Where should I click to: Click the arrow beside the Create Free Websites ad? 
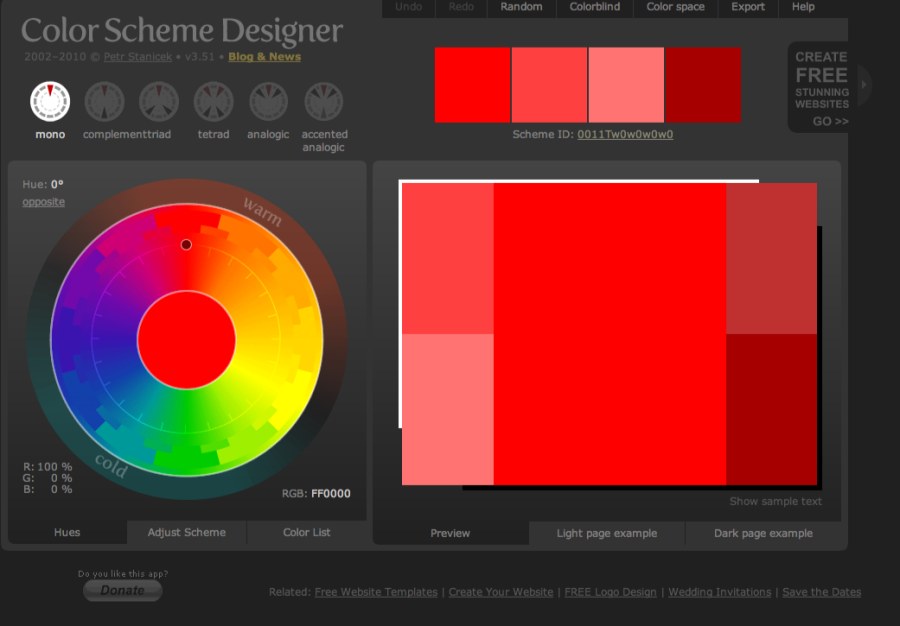864,84
